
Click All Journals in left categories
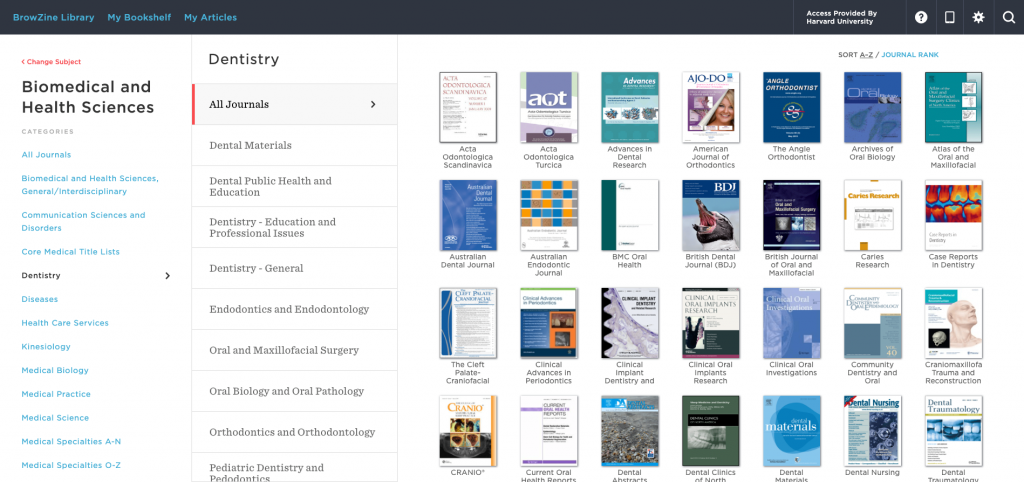click(46, 155)
